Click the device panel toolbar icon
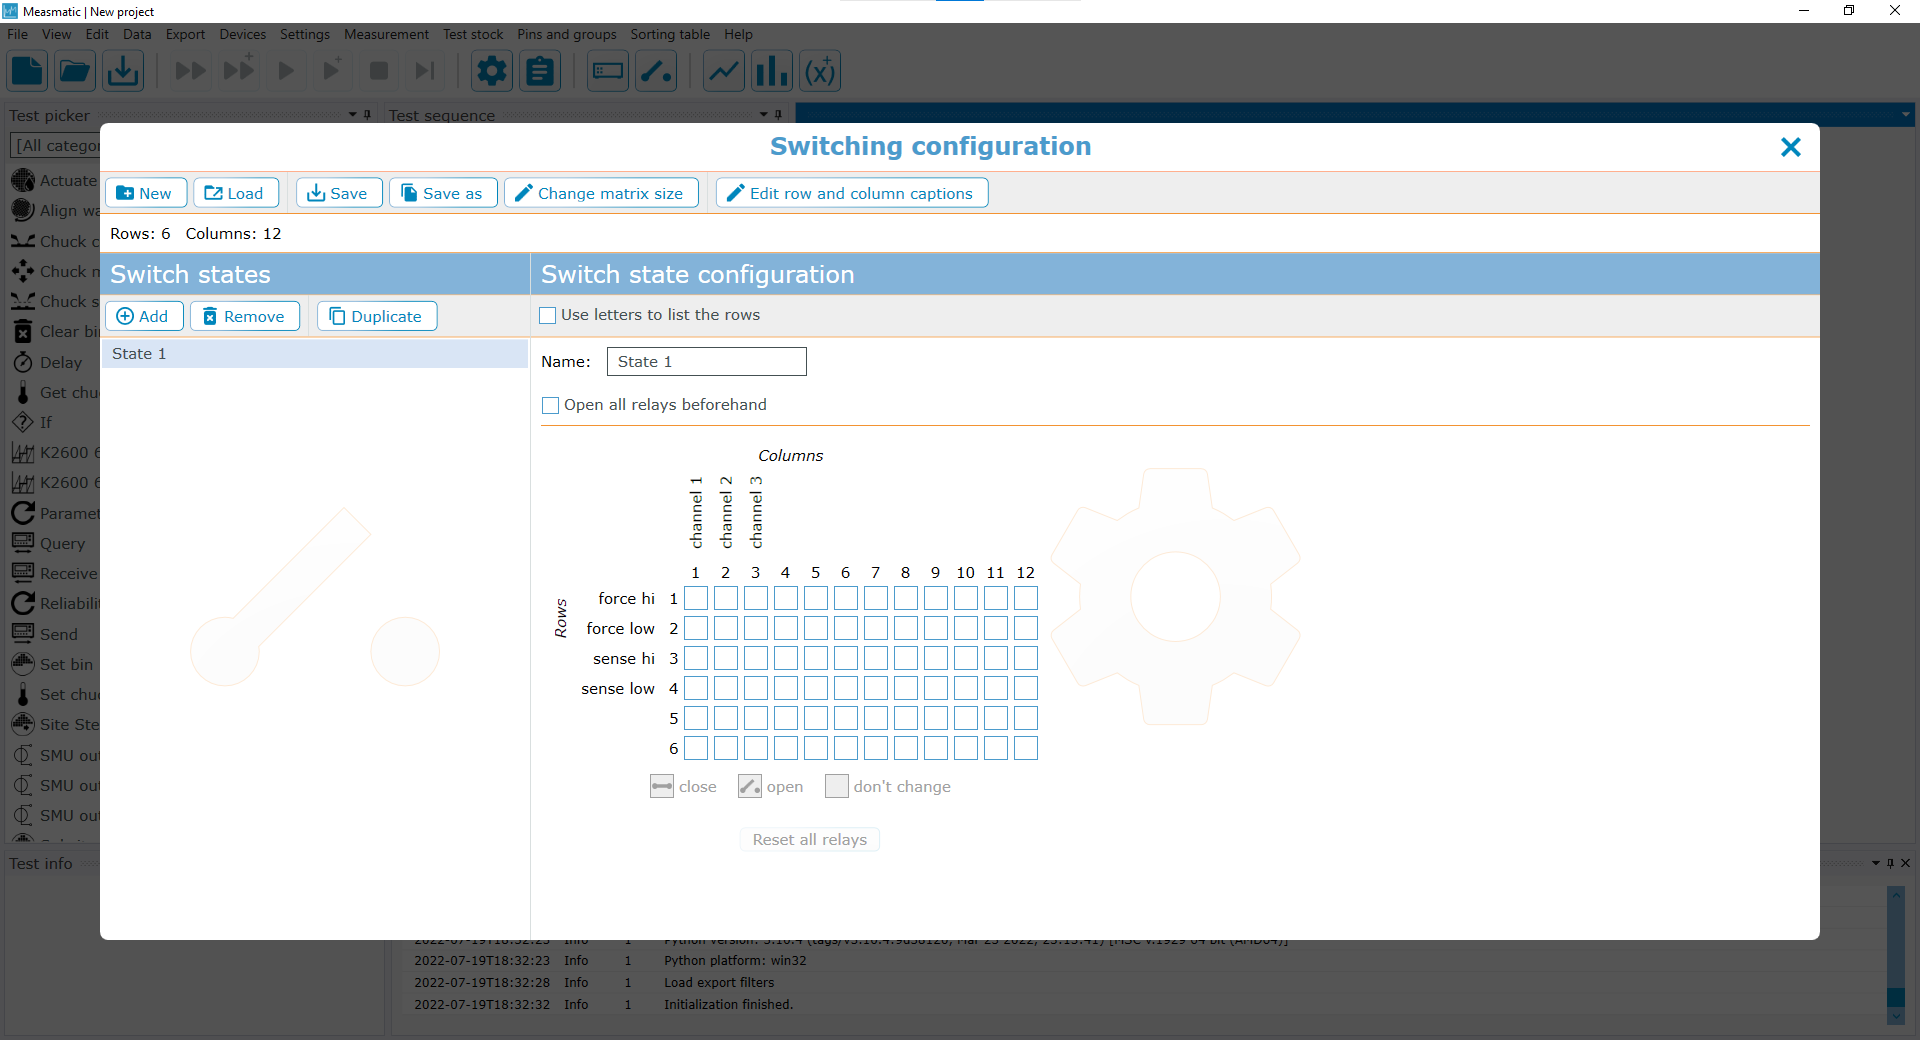 click(x=608, y=71)
